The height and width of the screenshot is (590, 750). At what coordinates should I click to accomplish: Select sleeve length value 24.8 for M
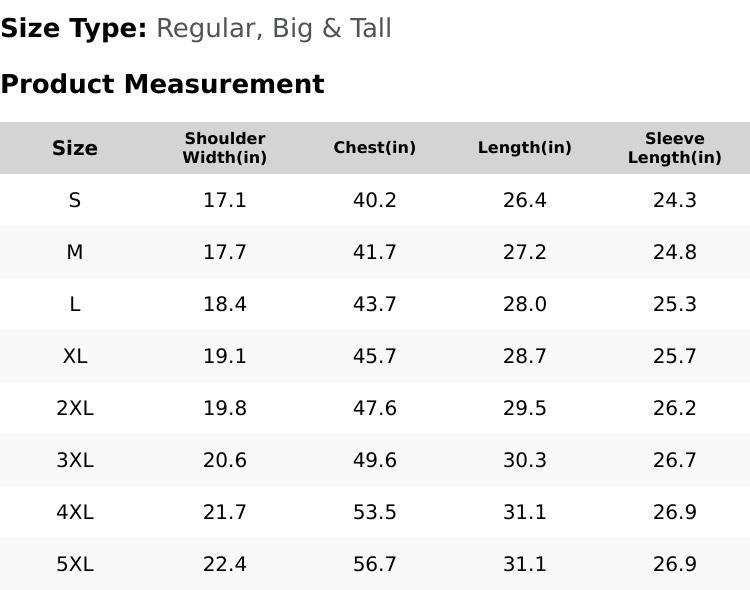(x=675, y=252)
